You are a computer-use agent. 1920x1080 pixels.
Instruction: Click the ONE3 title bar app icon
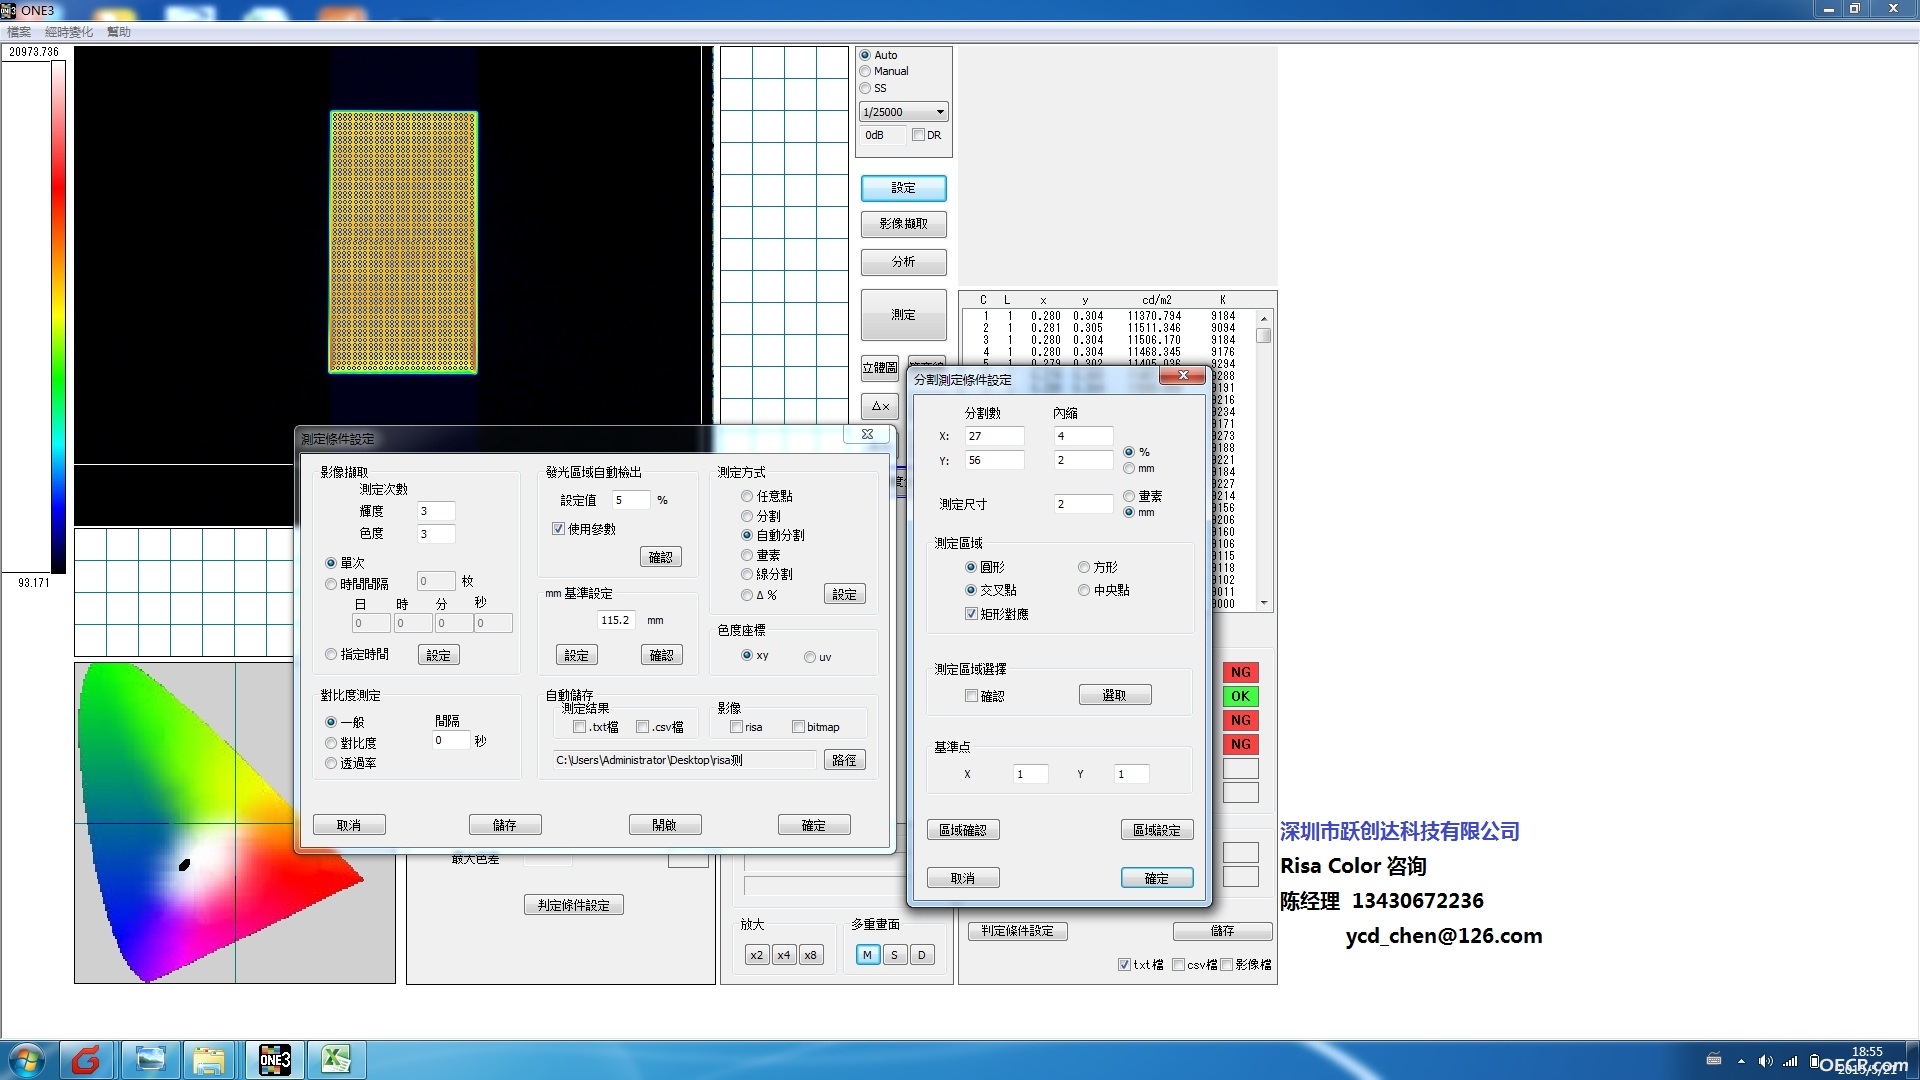[9, 10]
